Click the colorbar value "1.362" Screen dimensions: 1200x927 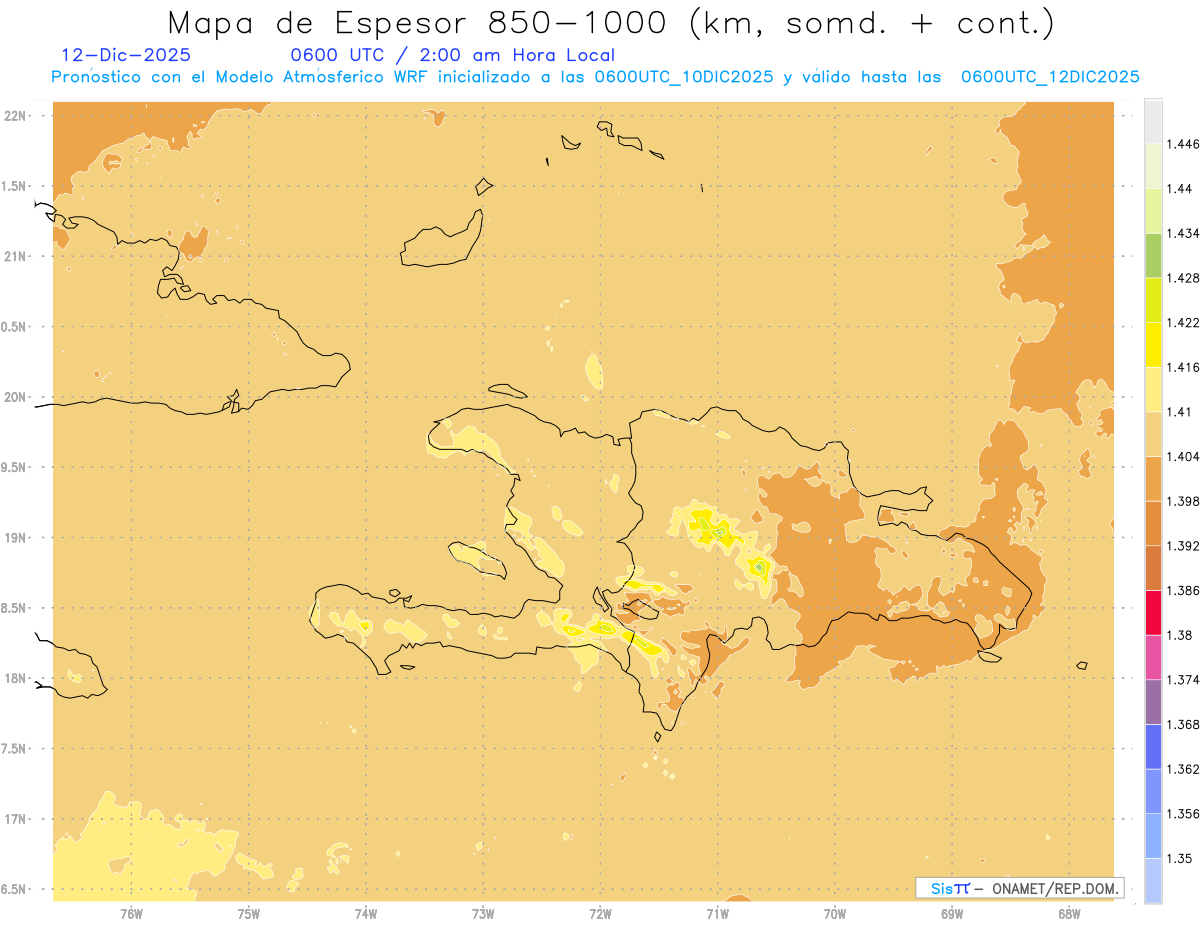click(1183, 769)
